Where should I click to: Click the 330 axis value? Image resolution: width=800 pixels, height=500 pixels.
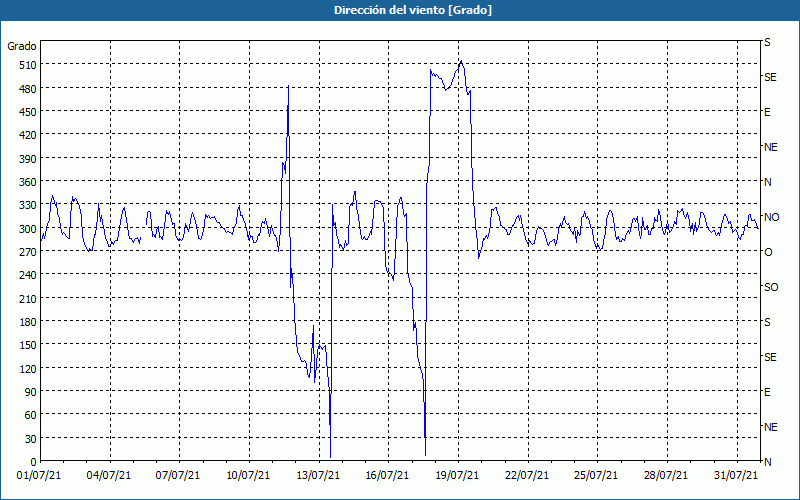point(28,205)
